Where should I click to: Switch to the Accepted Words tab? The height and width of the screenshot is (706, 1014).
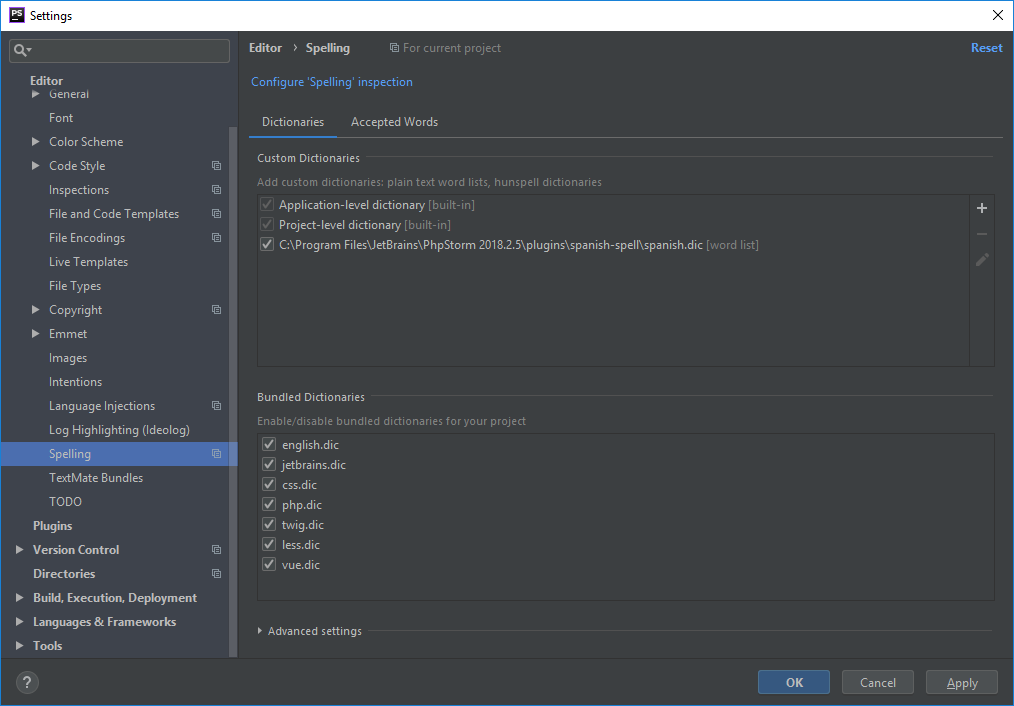[394, 122]
